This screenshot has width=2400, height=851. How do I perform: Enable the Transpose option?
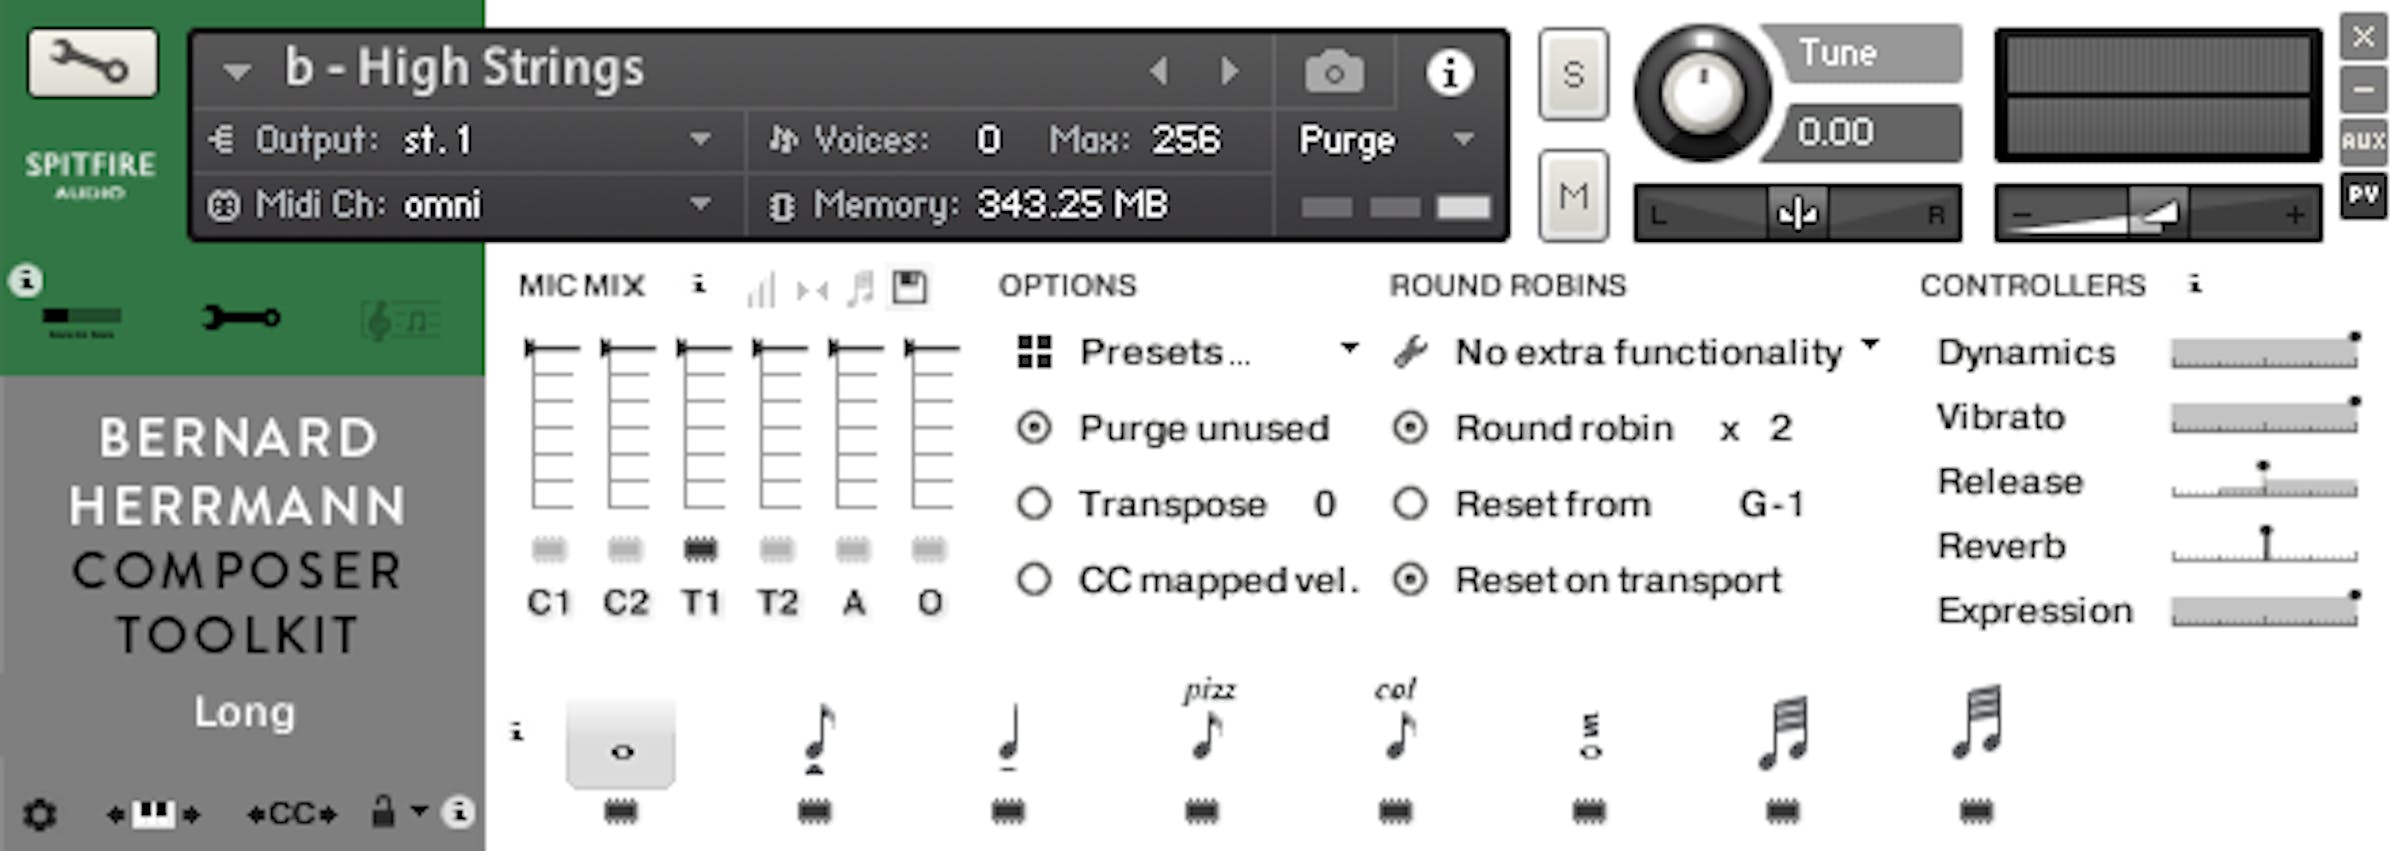pos(1034,503)
